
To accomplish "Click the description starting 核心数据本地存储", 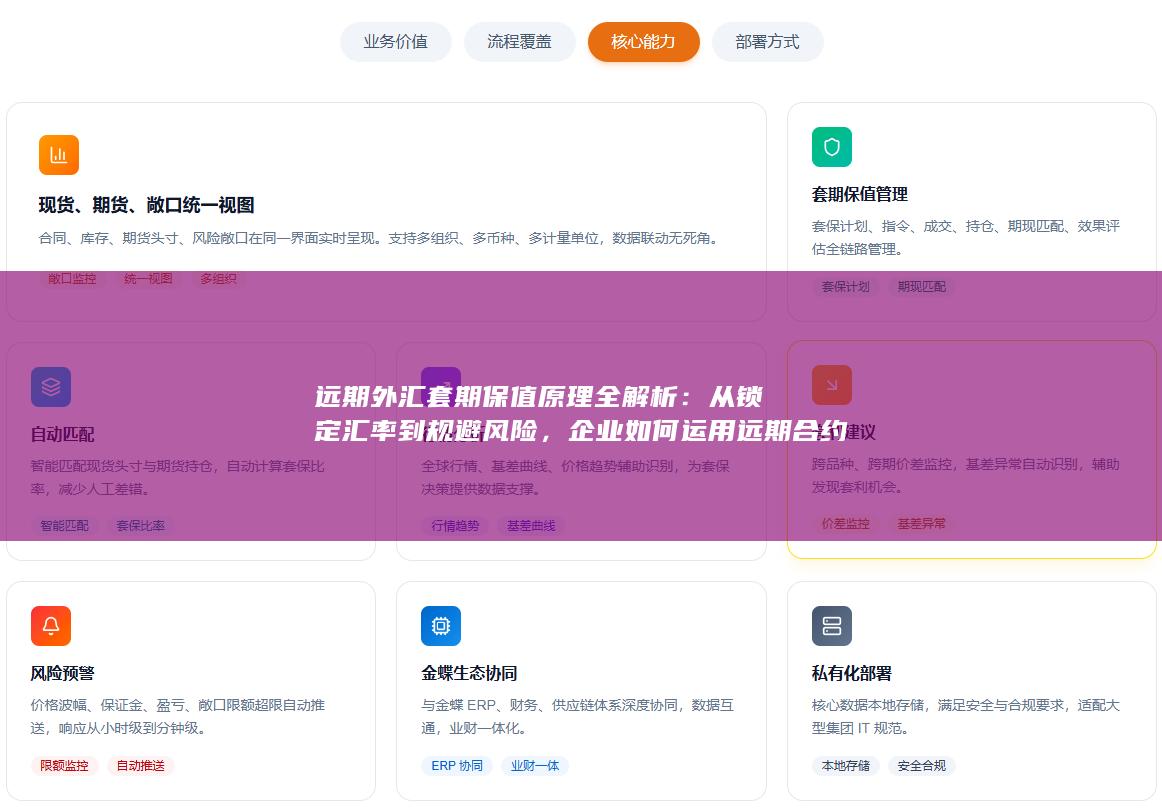I will [x=966, y=716].
